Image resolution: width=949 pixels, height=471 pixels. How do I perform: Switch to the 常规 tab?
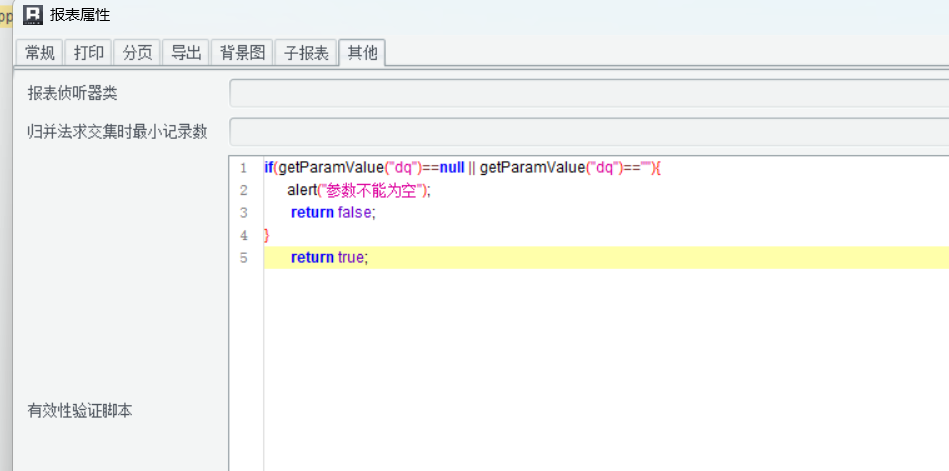coord(41,53)
